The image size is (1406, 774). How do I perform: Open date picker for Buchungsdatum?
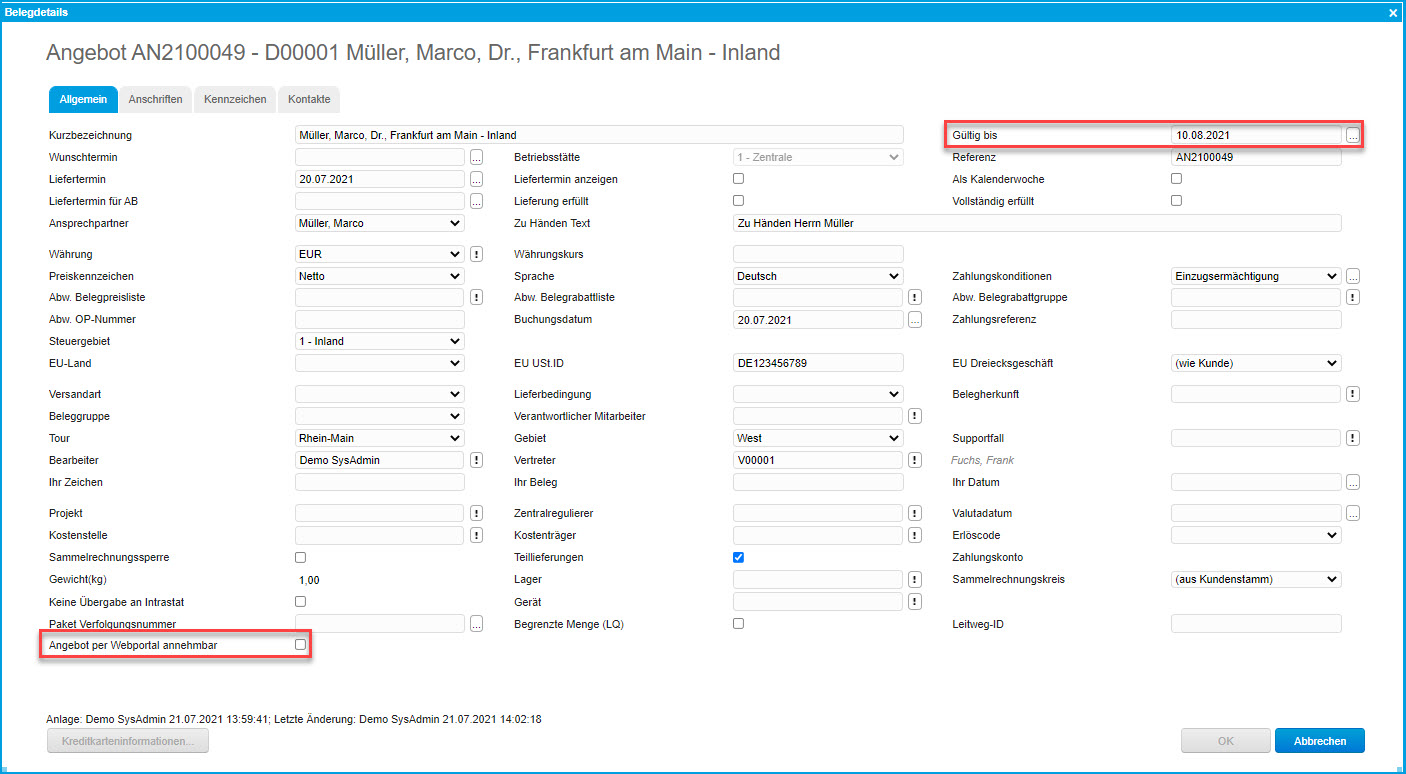tap(914, 320)
